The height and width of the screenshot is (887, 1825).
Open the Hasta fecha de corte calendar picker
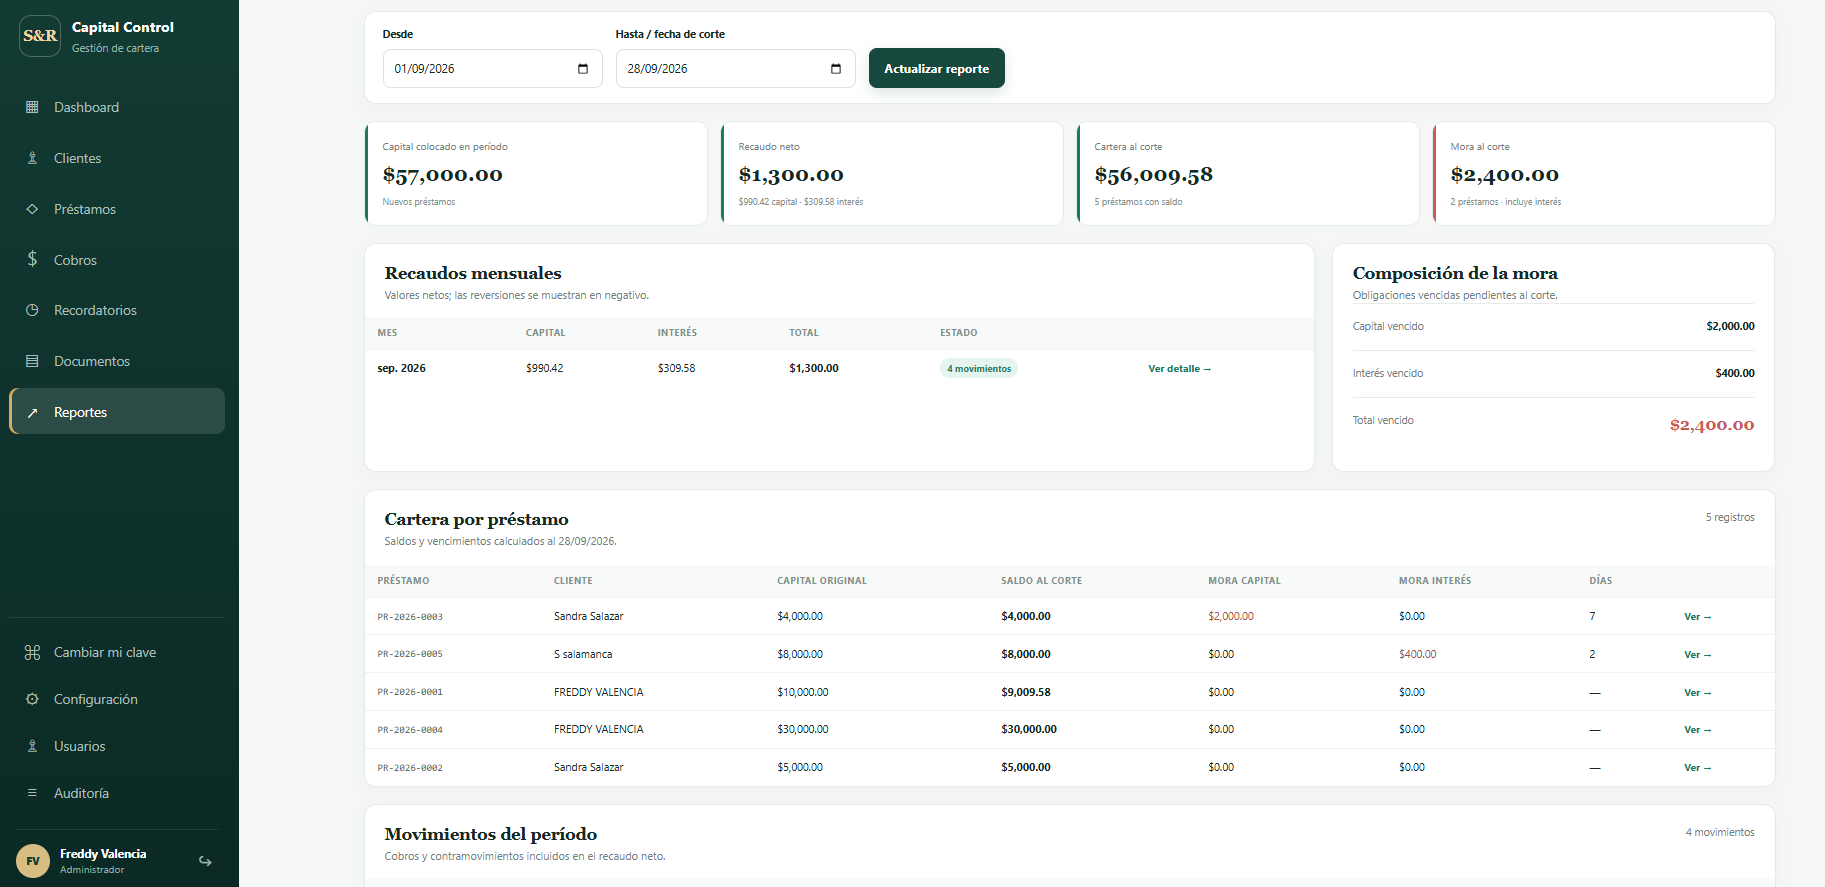tap(836, 69)
